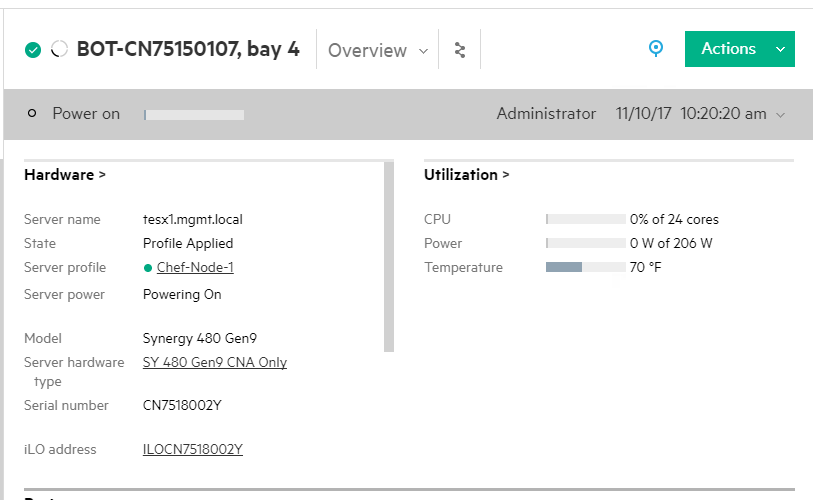813x500 pixels.
Task: Click the Temperature gauge bar
Action: point(585,267)
